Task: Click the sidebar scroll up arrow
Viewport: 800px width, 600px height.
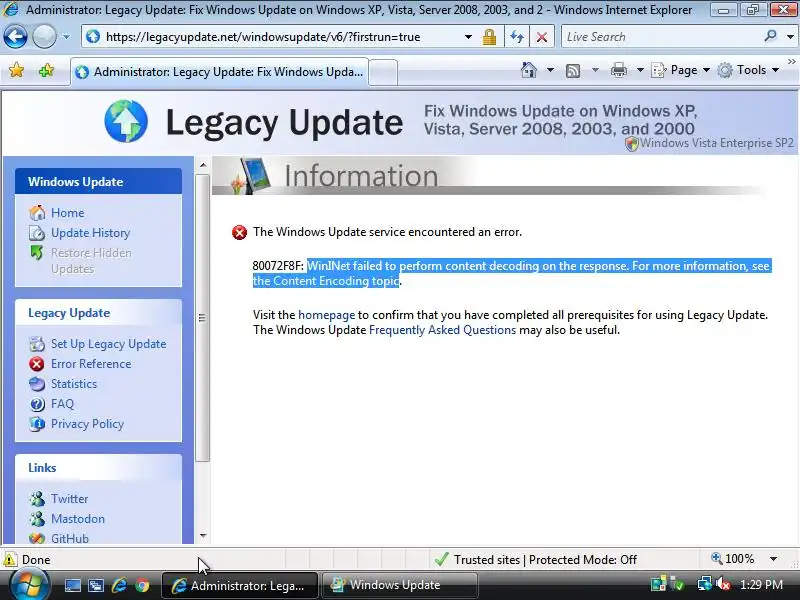Action: point(203,165)
